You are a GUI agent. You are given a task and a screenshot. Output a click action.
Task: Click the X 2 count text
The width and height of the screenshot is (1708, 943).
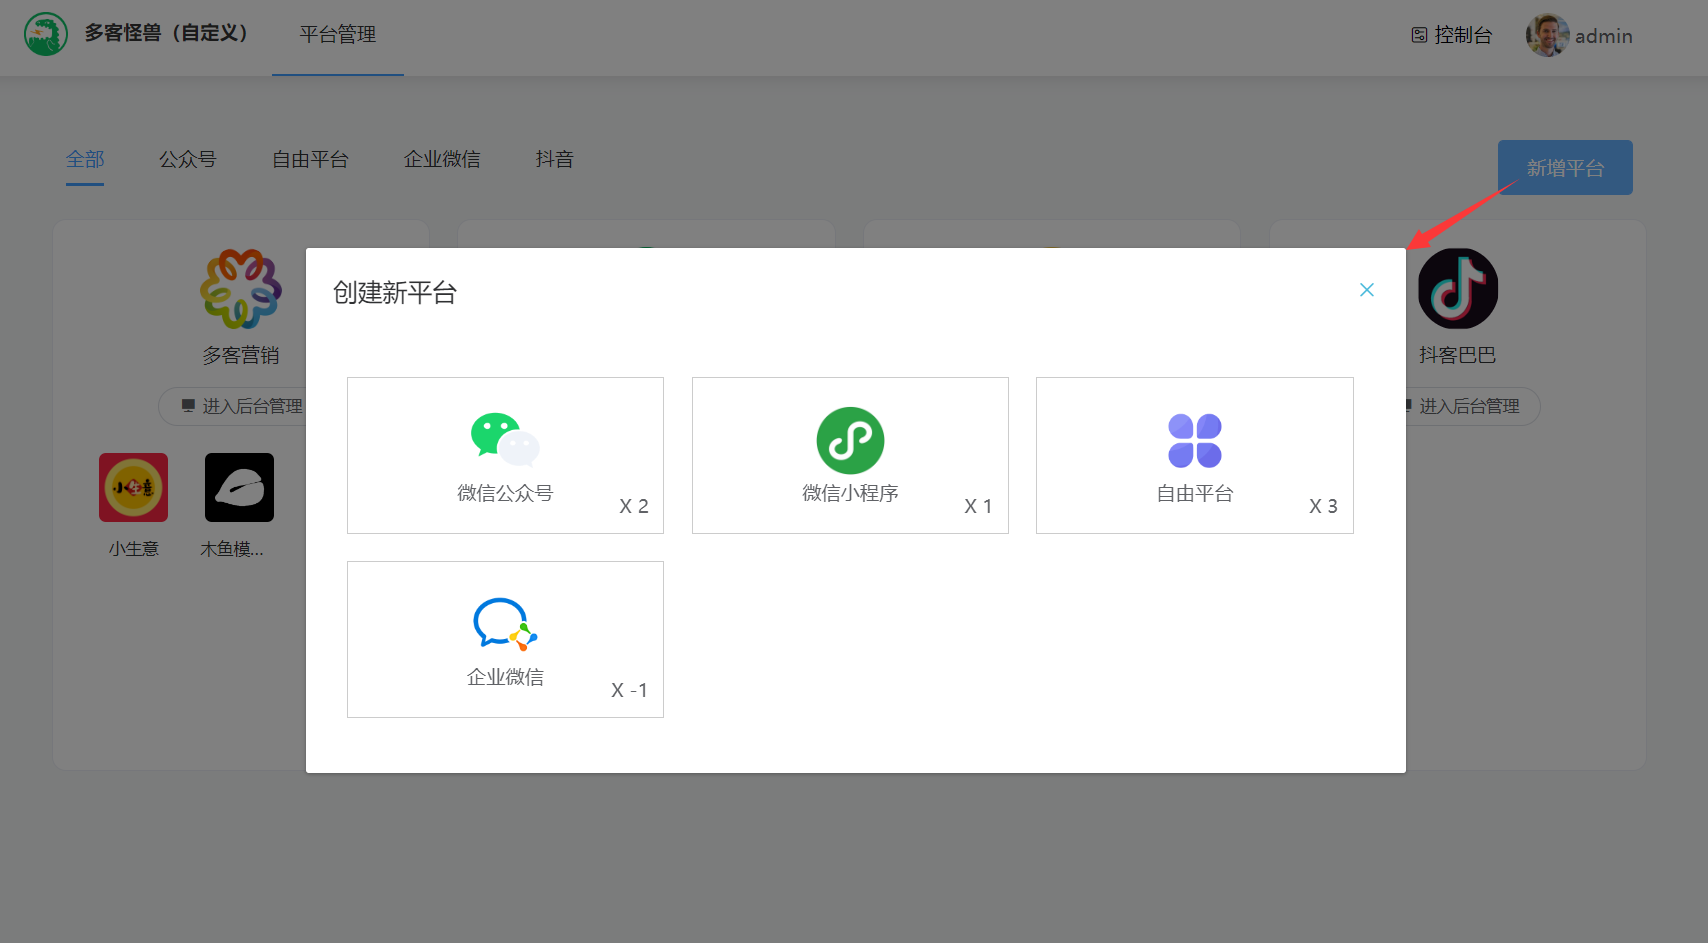634,506
